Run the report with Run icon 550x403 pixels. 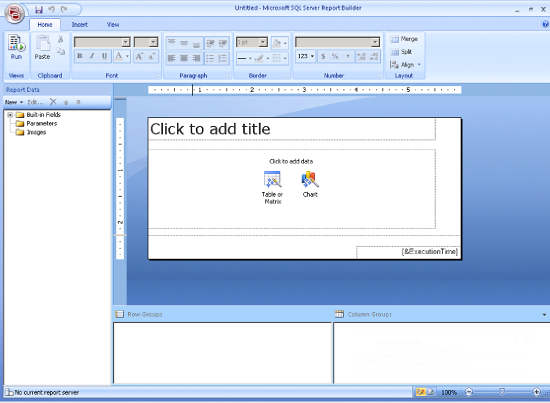[16, 47]
